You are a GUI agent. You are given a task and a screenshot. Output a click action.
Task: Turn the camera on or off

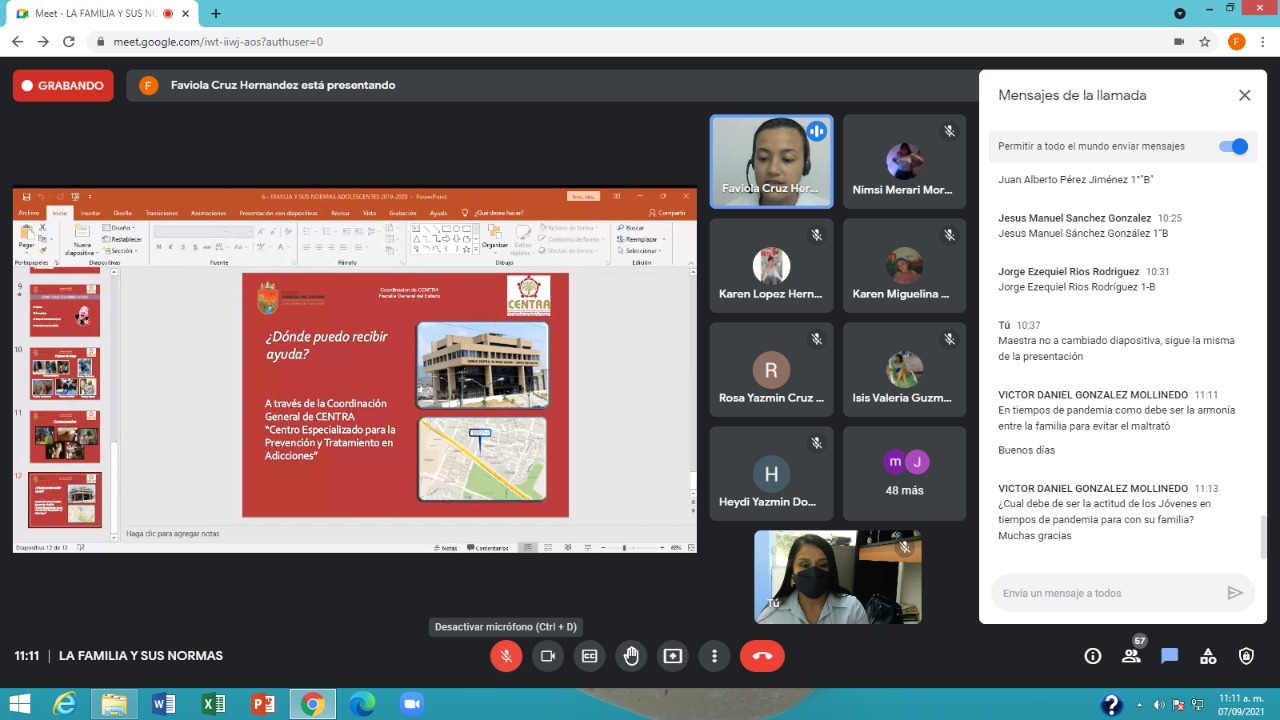548,656
